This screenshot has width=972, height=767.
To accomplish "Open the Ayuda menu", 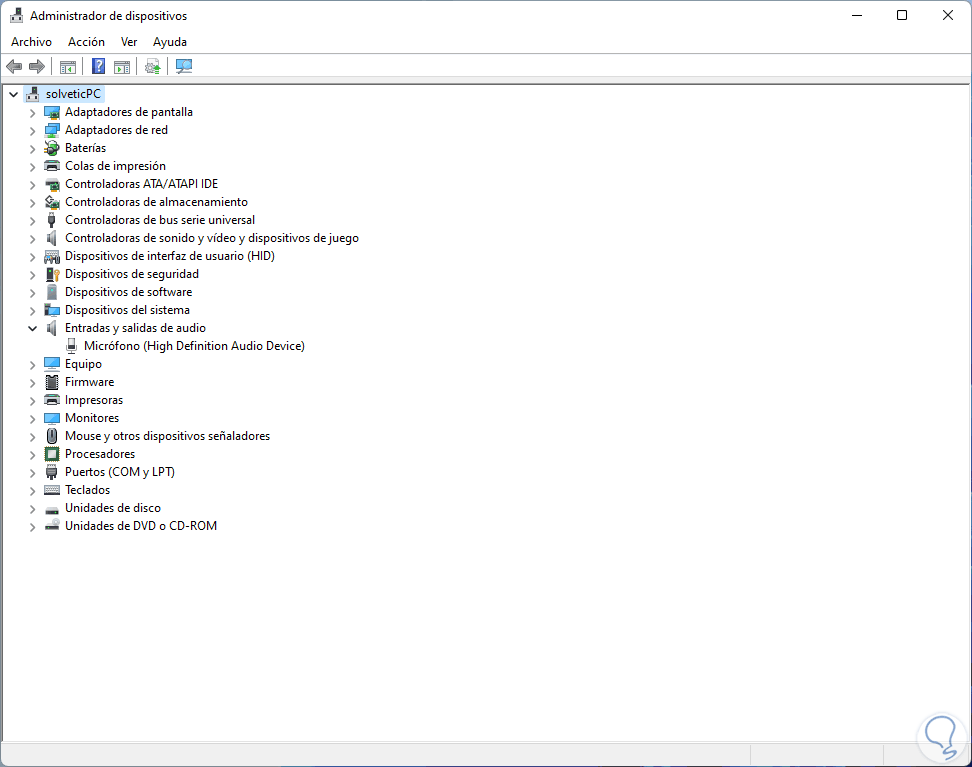I will (170, 42).
